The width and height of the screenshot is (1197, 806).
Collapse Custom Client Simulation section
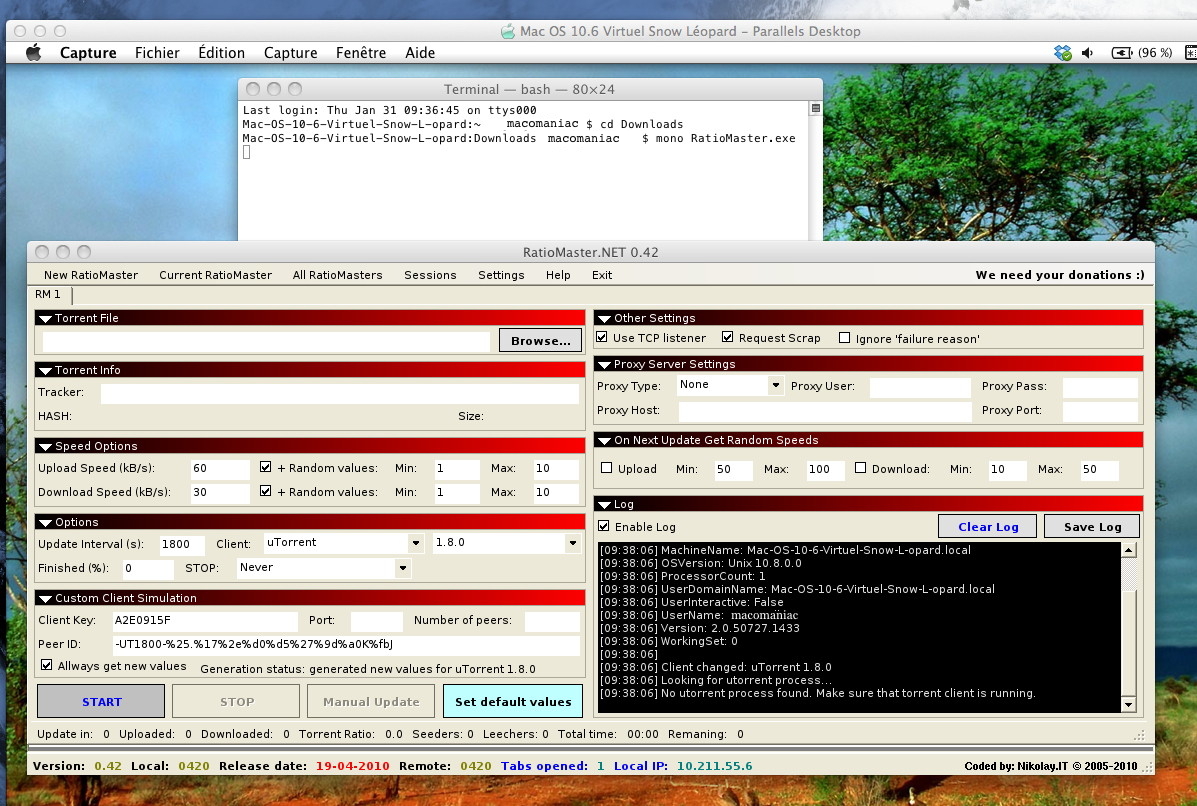[45, 598]
